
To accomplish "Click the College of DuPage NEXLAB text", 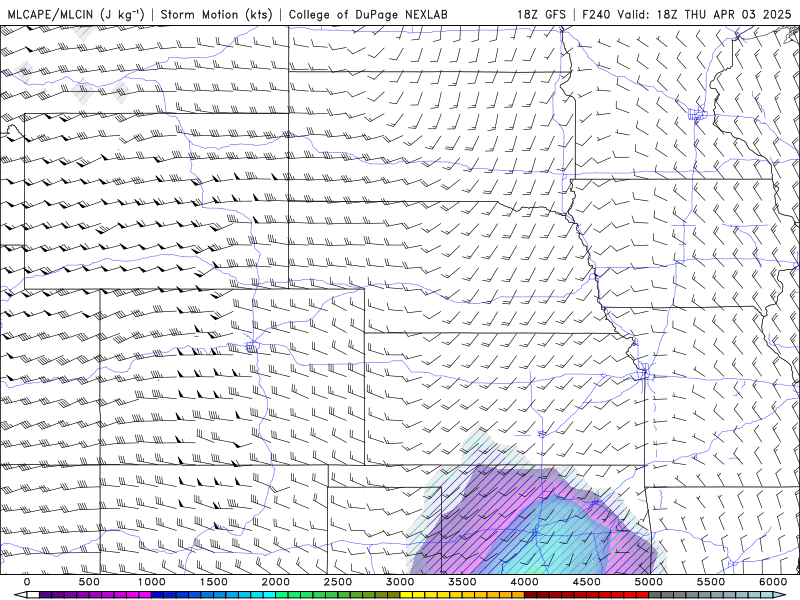I will [x=368, y=14].
